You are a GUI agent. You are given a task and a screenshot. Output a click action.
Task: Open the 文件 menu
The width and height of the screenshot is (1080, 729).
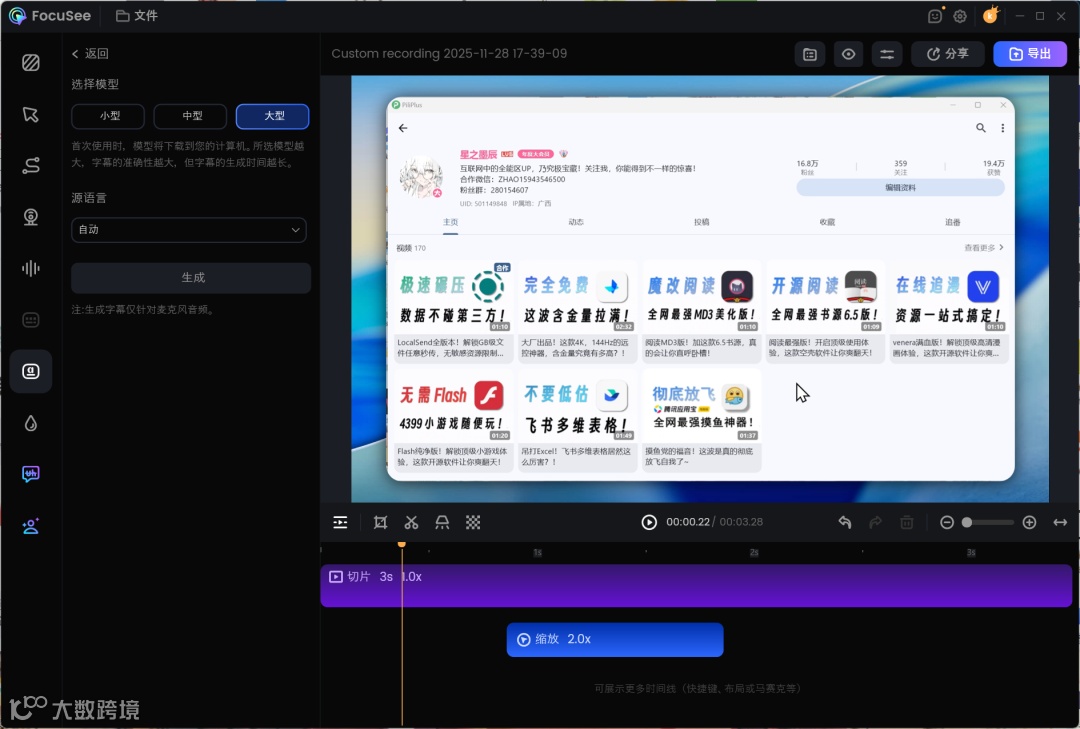coord(136,16)
